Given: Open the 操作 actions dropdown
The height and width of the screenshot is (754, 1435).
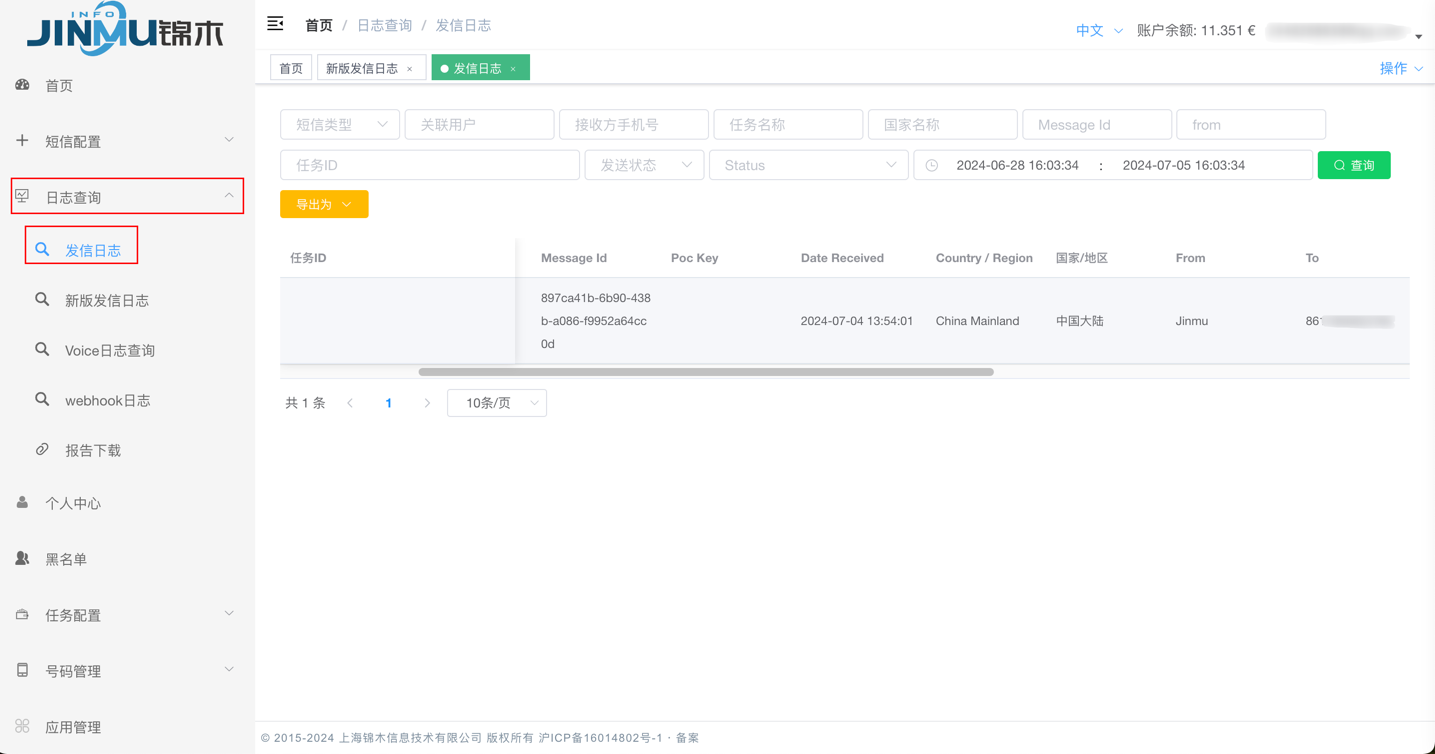Looking at the screenshot, I should pyautogui.click(x=1401, y=68).
